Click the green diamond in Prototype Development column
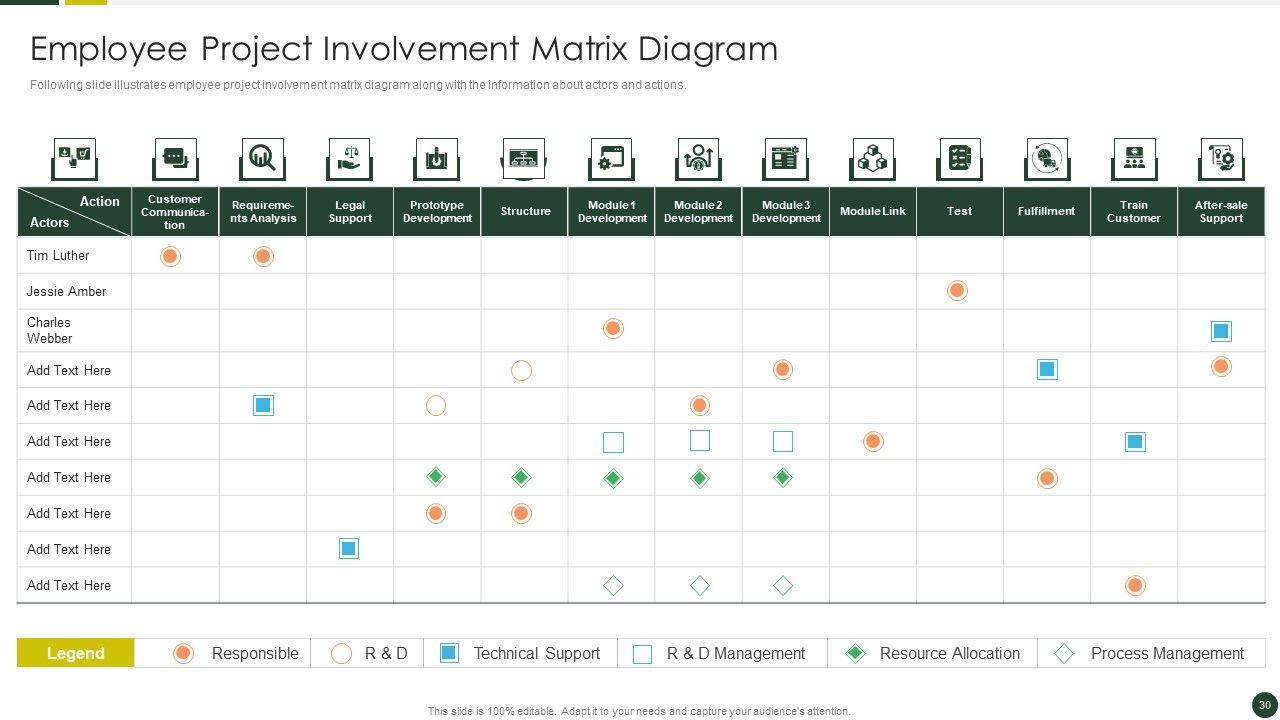Viewport: 1280px width, 720px height. [436, 477]
